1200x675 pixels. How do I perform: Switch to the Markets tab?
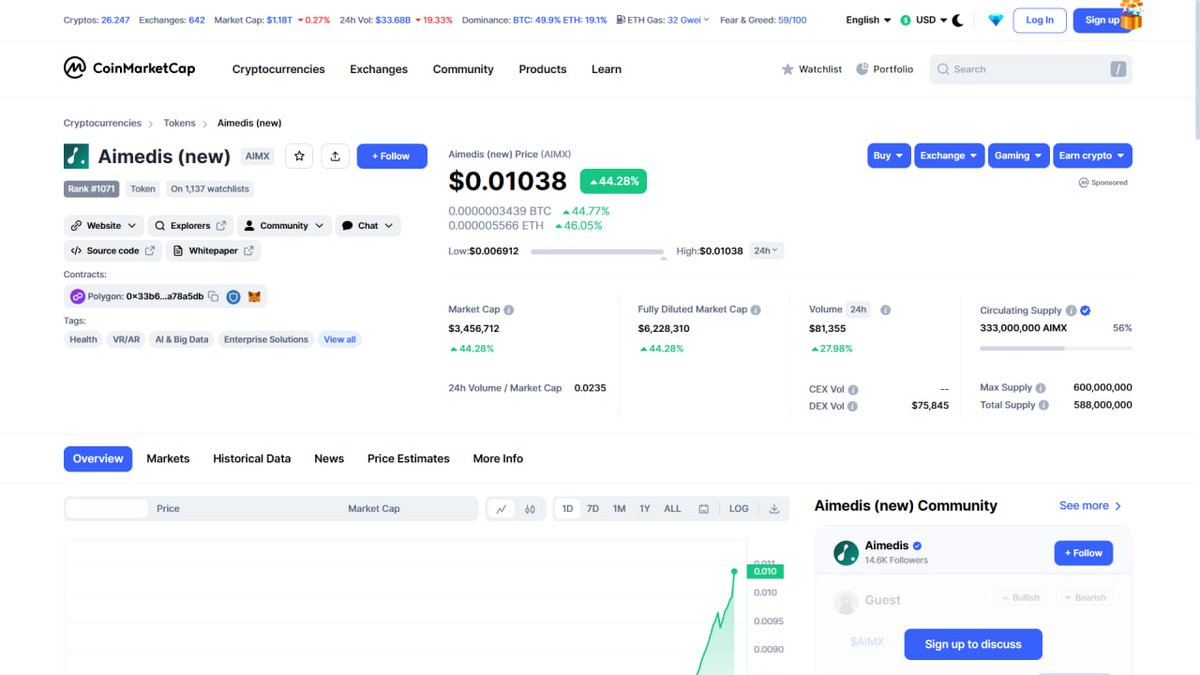(x=168, y=459)
